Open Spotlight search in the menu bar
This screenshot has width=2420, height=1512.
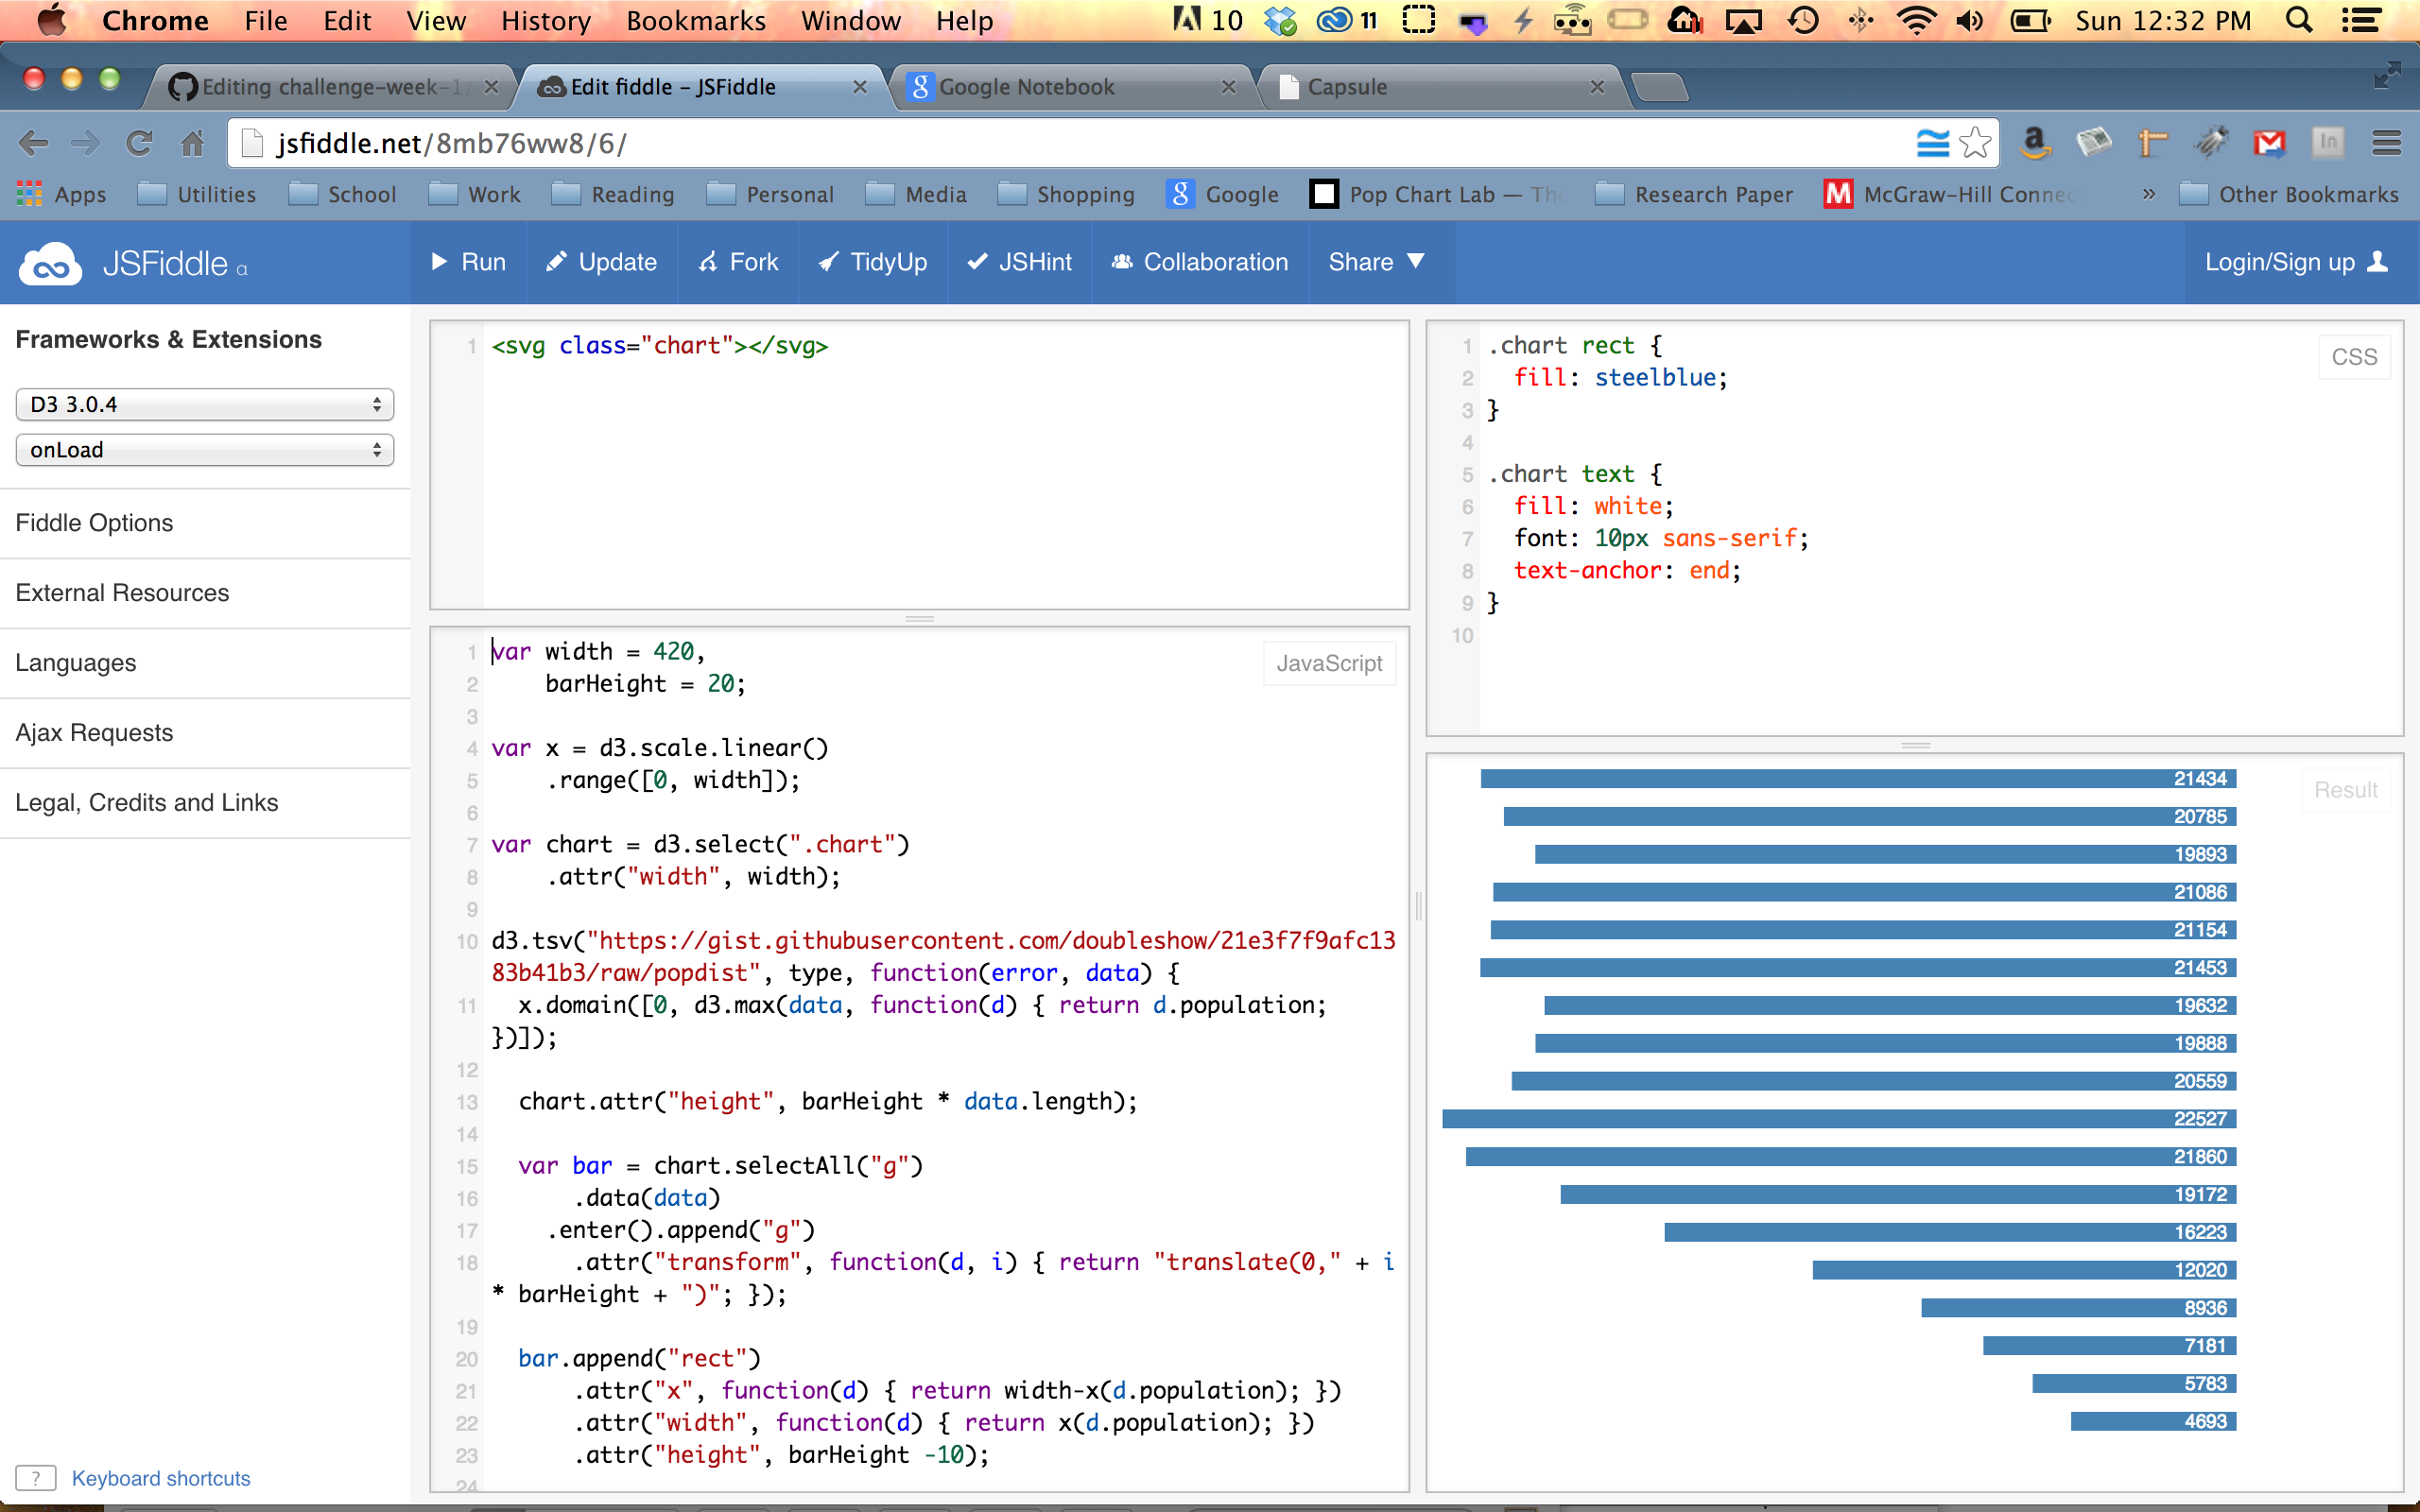[x=2299, y=20]
